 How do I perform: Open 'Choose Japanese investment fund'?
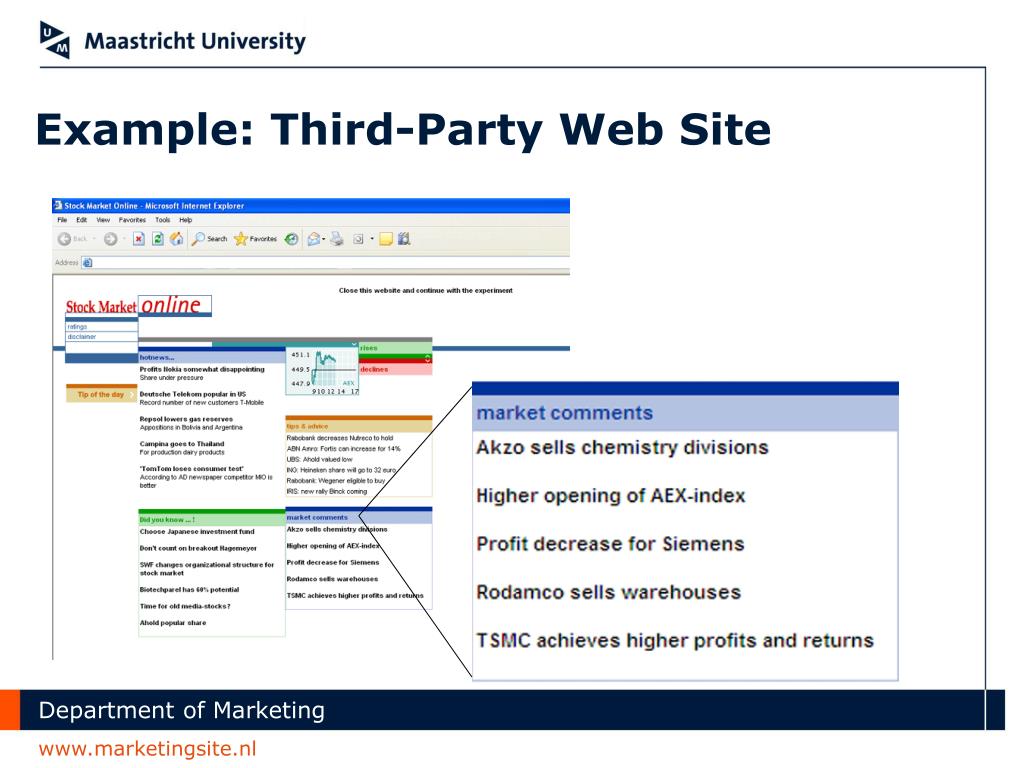pos(197,532)
